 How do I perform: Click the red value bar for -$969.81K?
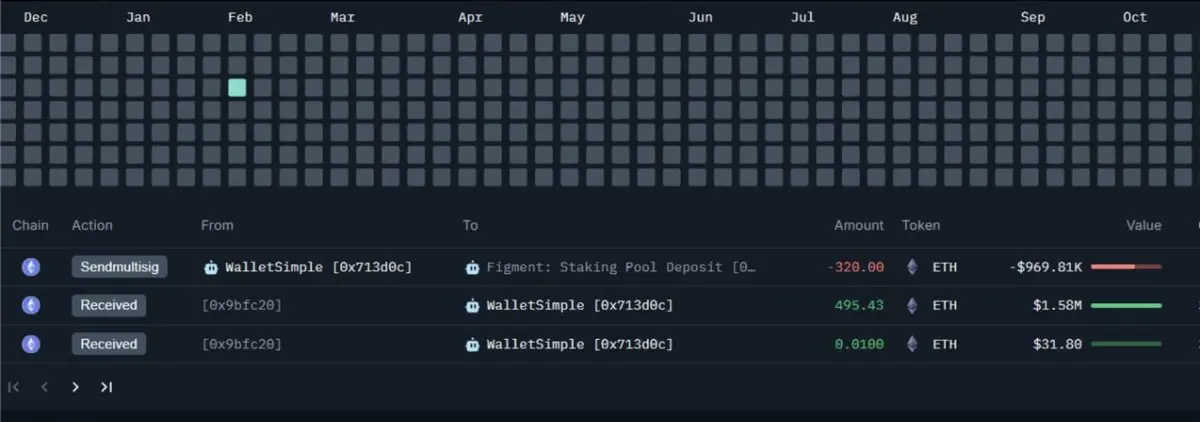click(x=1126, y=267)
